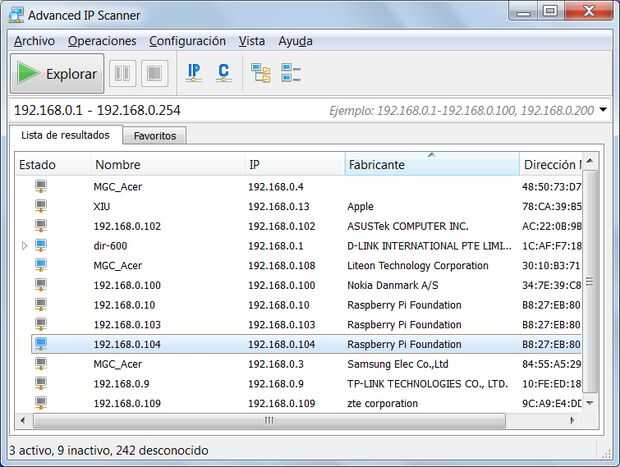Open the IP range history dropdown
This screenshot has width=620, height=467.
tap(603, 109)
